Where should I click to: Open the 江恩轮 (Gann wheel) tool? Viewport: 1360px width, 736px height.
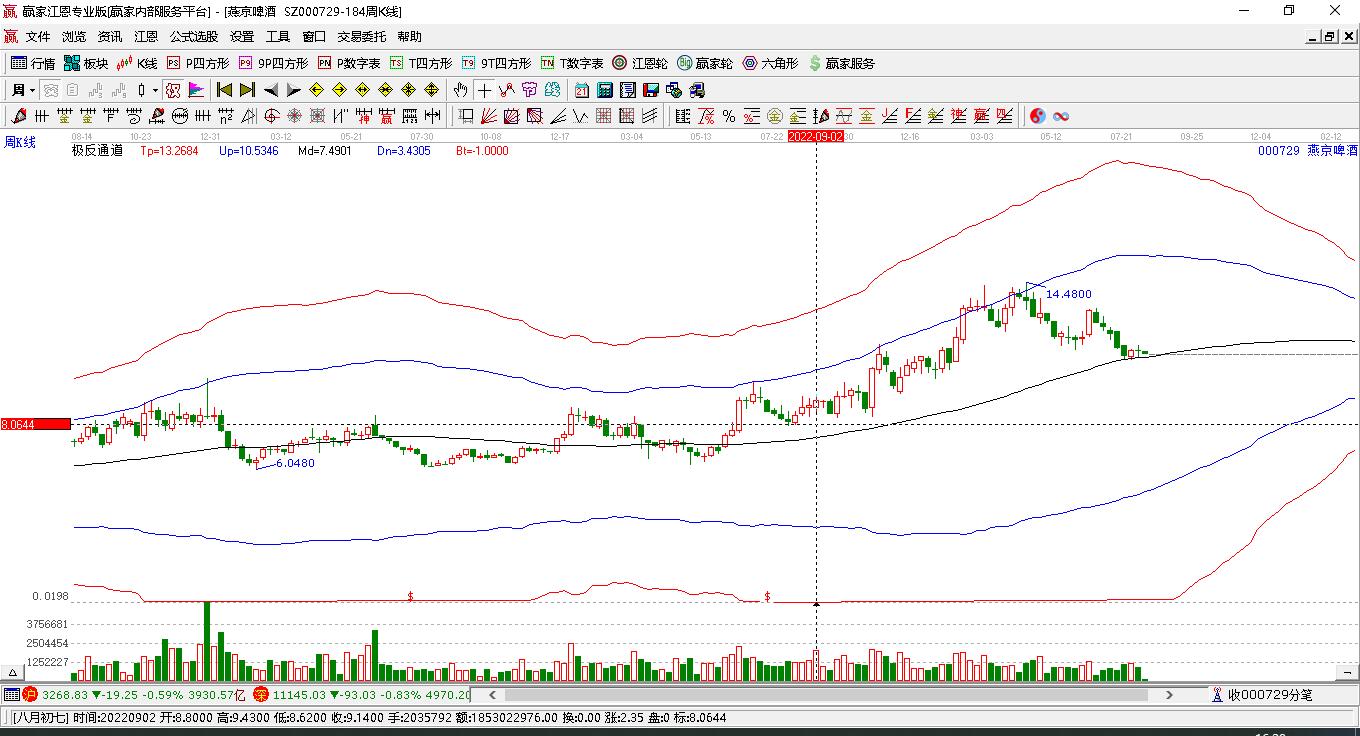click(640, 63)
